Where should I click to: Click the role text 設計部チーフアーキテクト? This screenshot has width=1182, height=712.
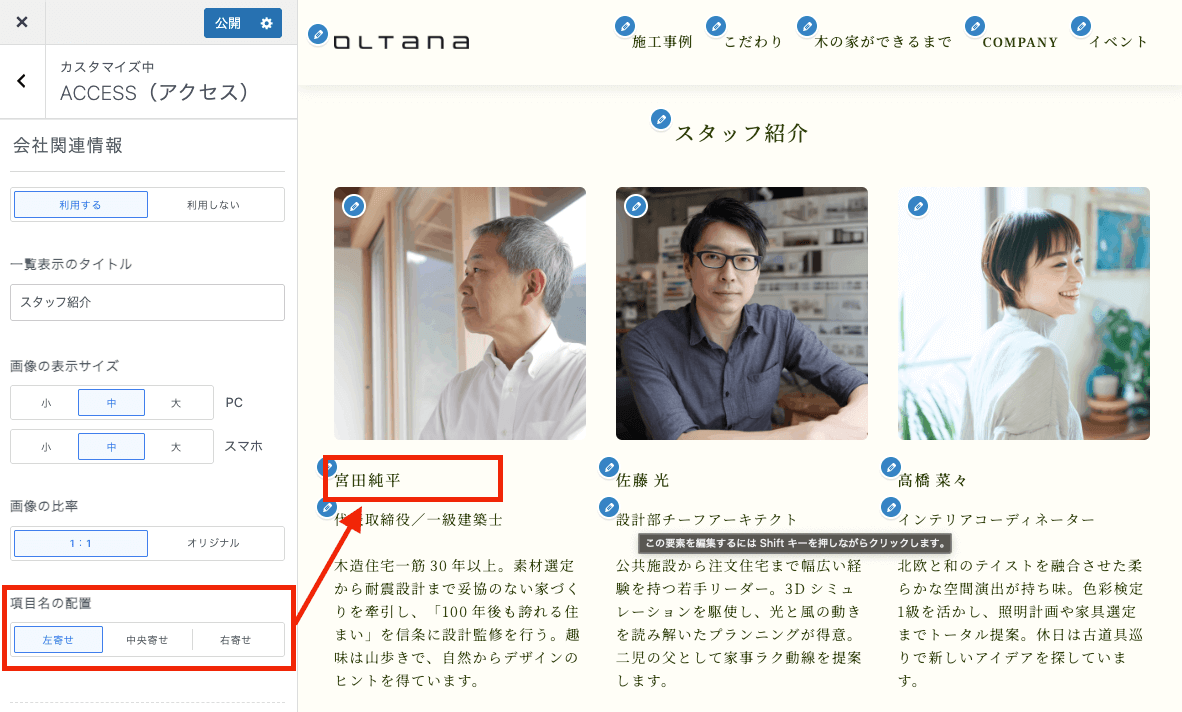pos(706,520)
